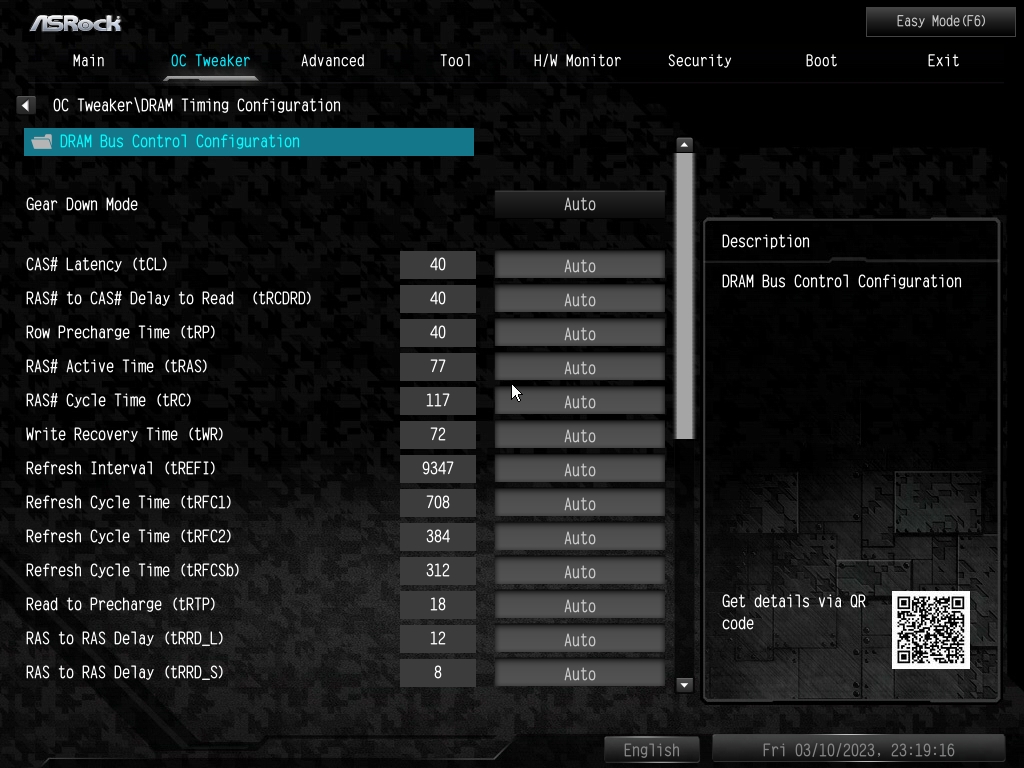Click the scrollbar down arrow
The width and height of the screenshot is (1024, 768).
click(684, 684)
